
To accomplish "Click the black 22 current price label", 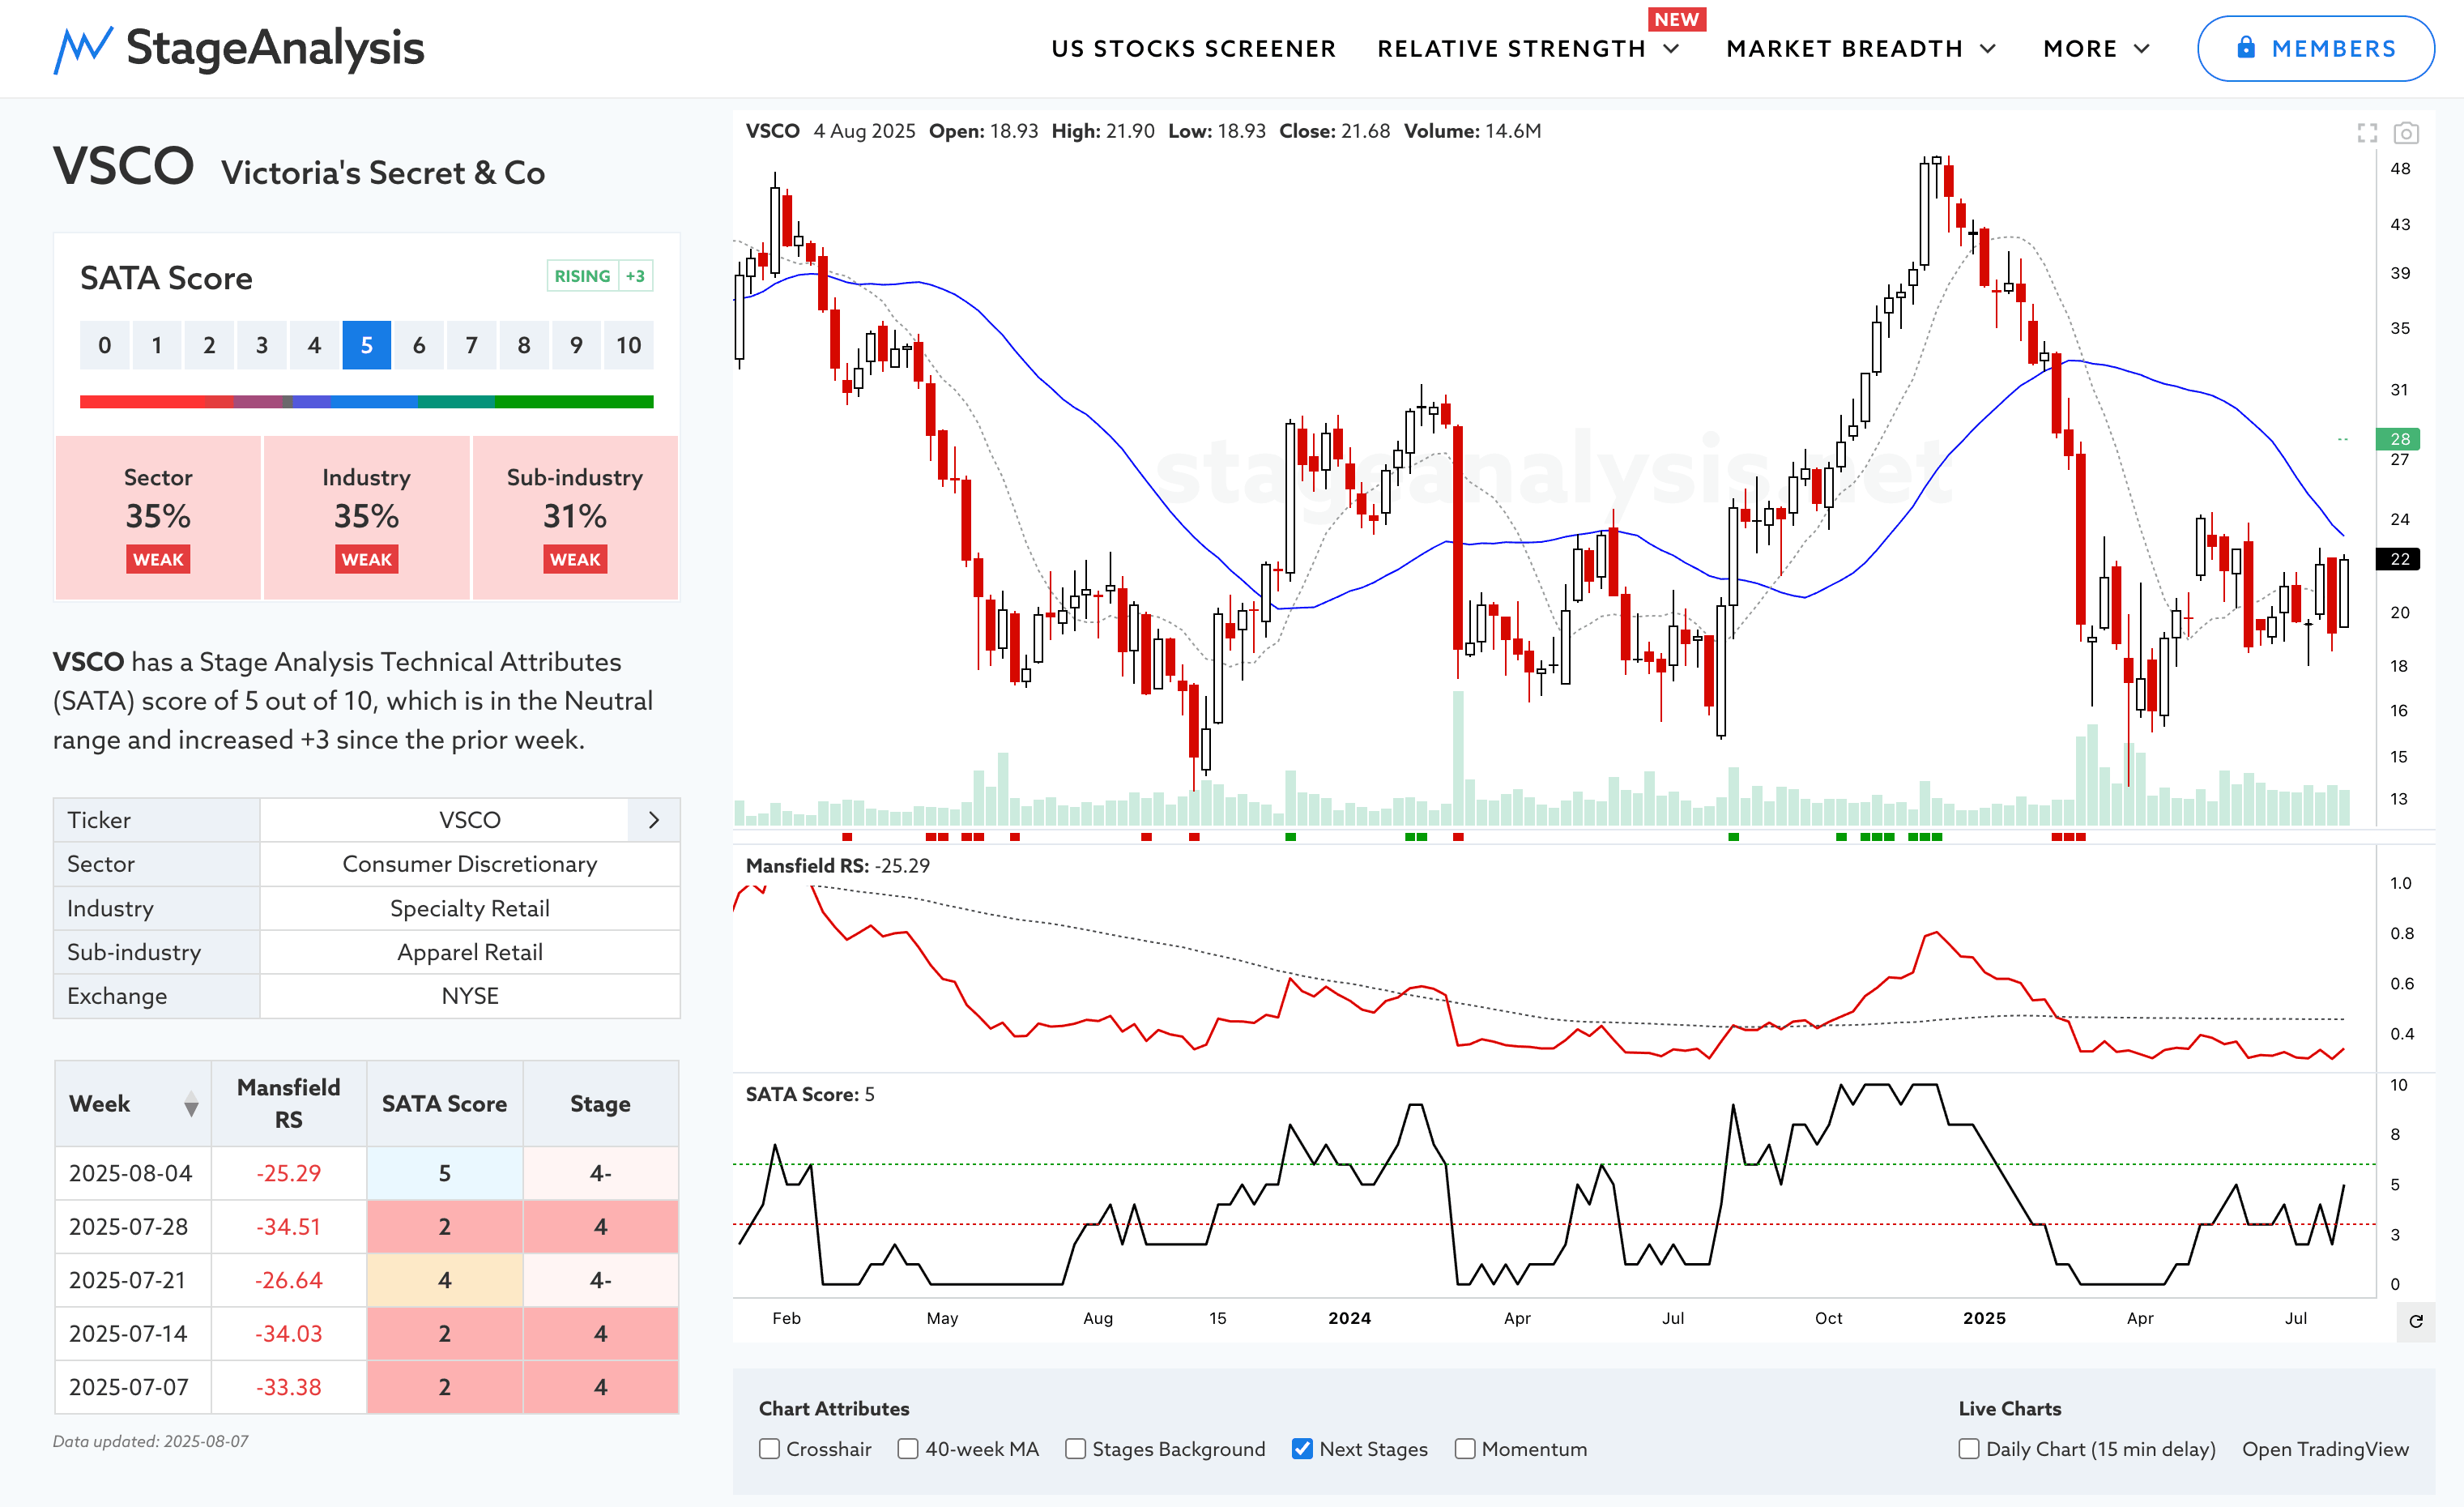I will click(x=2399, y=558).
